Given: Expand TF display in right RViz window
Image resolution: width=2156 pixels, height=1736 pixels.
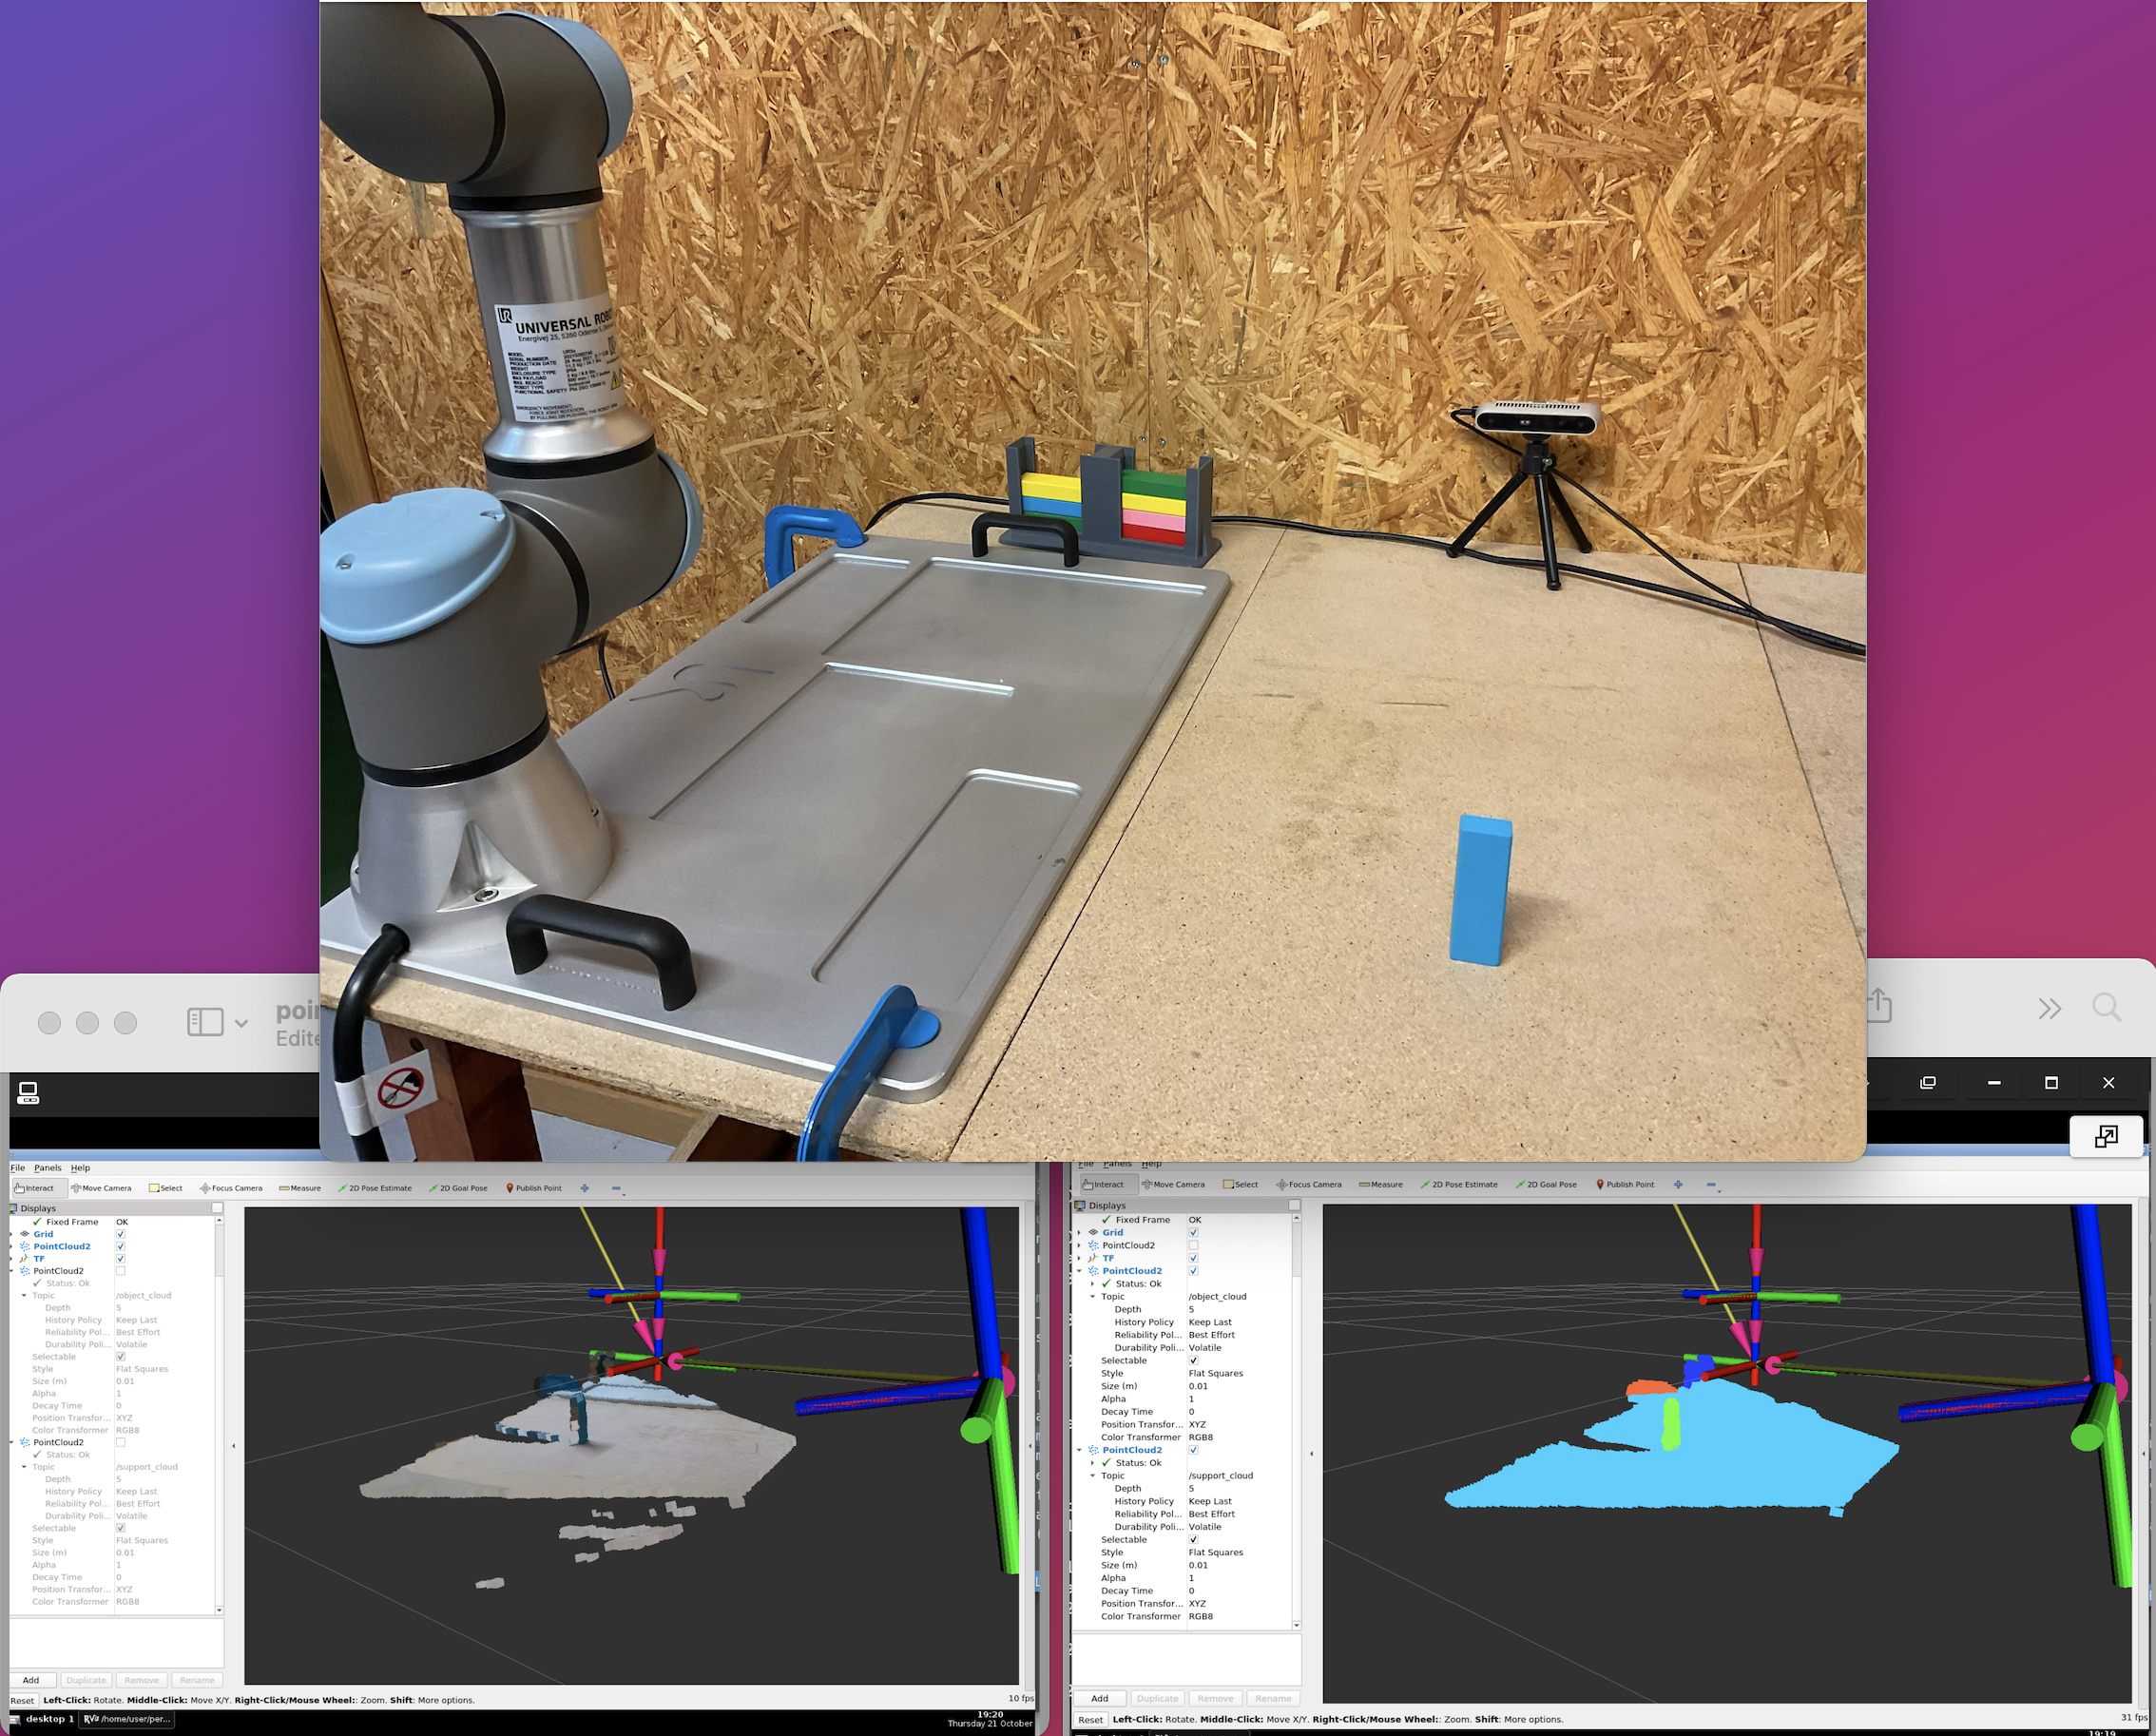Looking at the screenshot, I should point(1079,1258).
